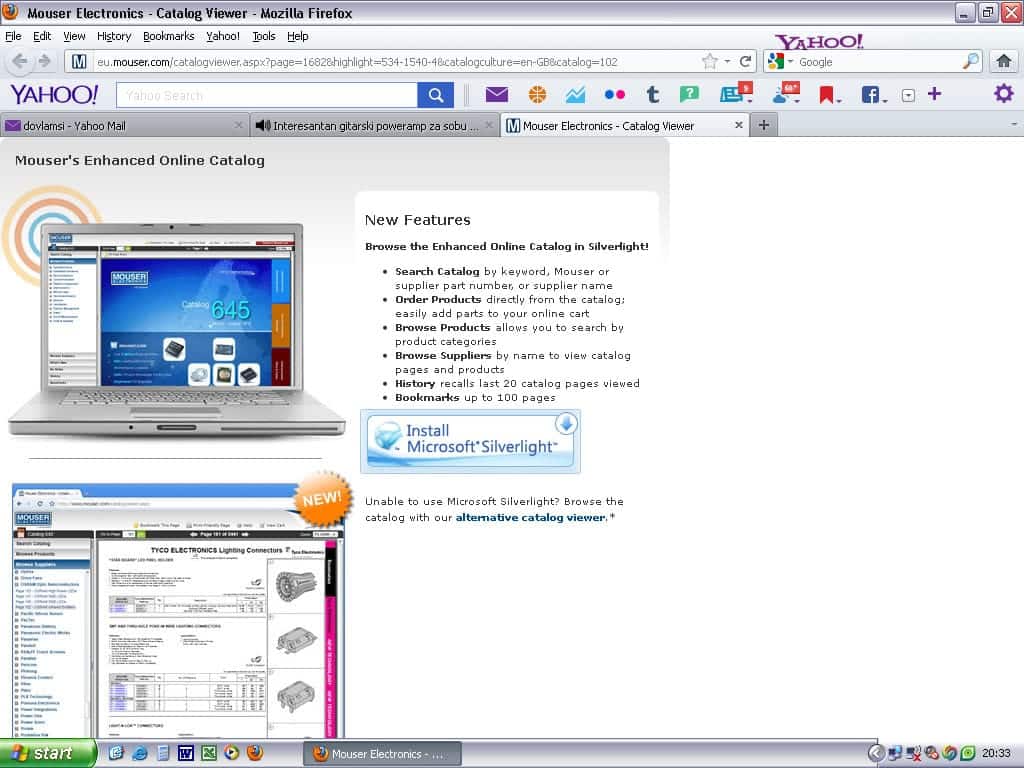Reload the page with refresh icon
The height and width of the screenshot is (768, 1024).
pos(745,61)
